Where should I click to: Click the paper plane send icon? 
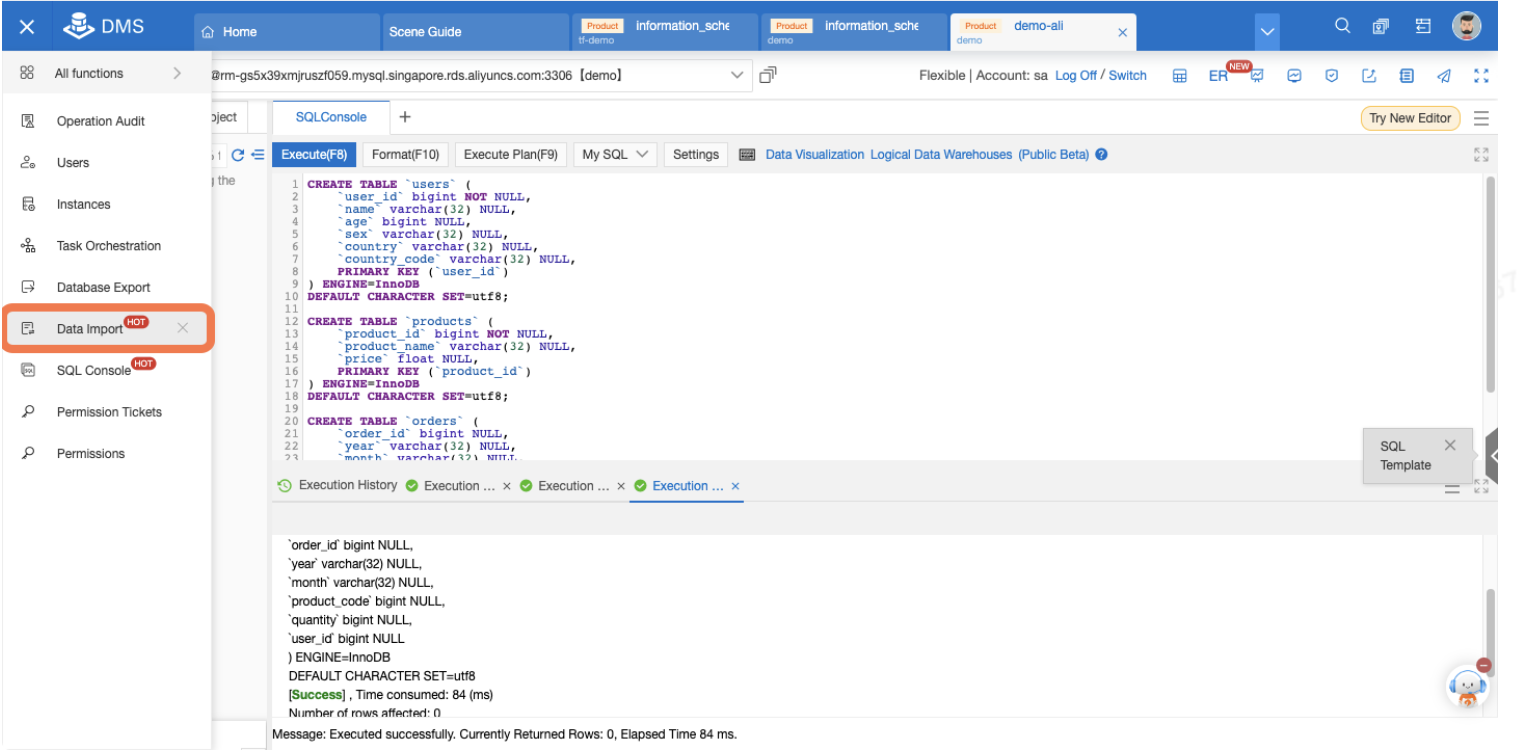click(1443, 75)
